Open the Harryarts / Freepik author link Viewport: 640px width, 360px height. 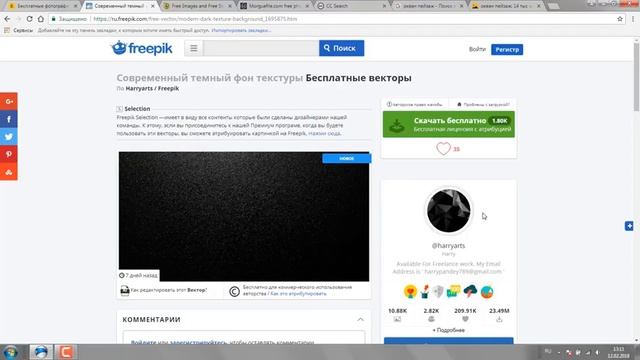[152, 88]
